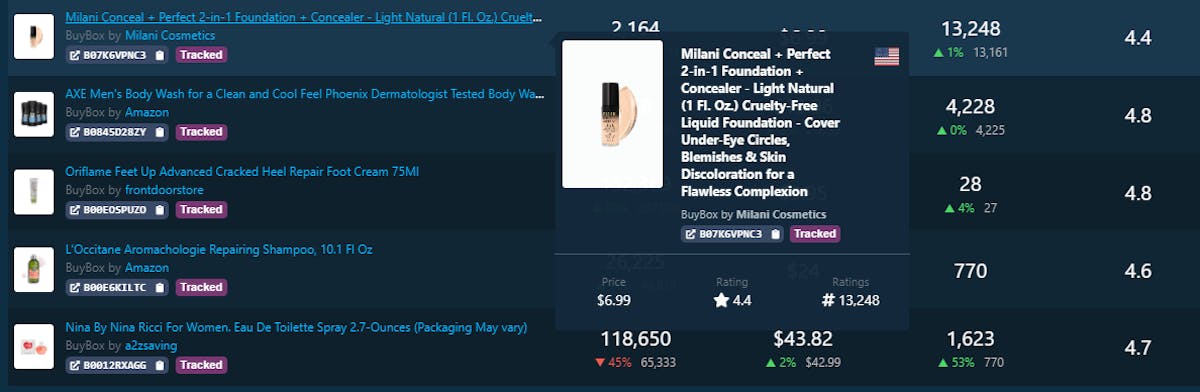Copy ASIN B00EO5PUZO using clipboard icon
The width and height of the screenshot is (1200, 392).
[160, 210]
